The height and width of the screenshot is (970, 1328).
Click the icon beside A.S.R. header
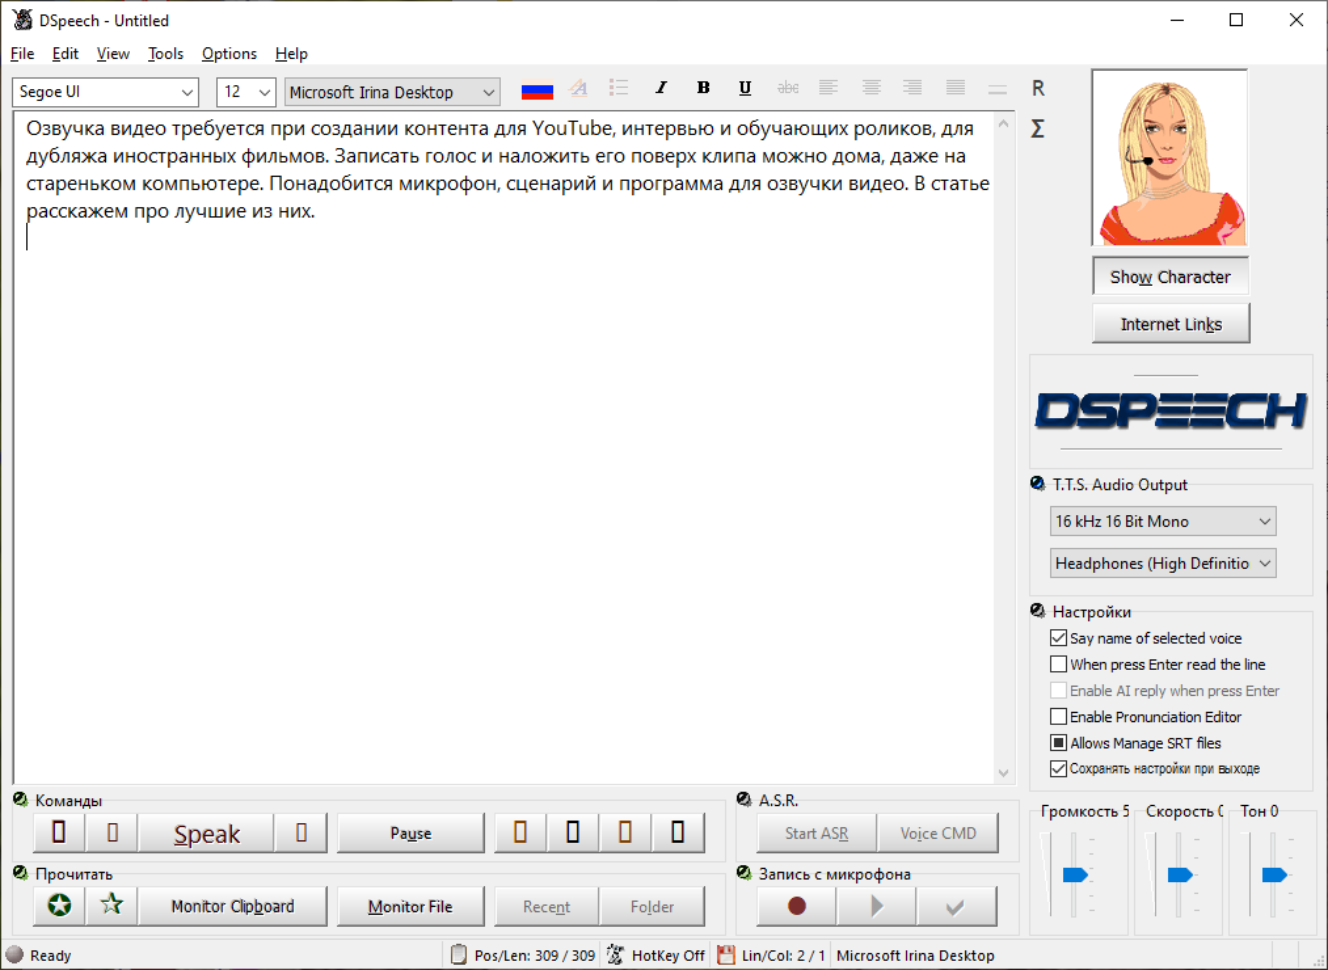click(744, 800)
